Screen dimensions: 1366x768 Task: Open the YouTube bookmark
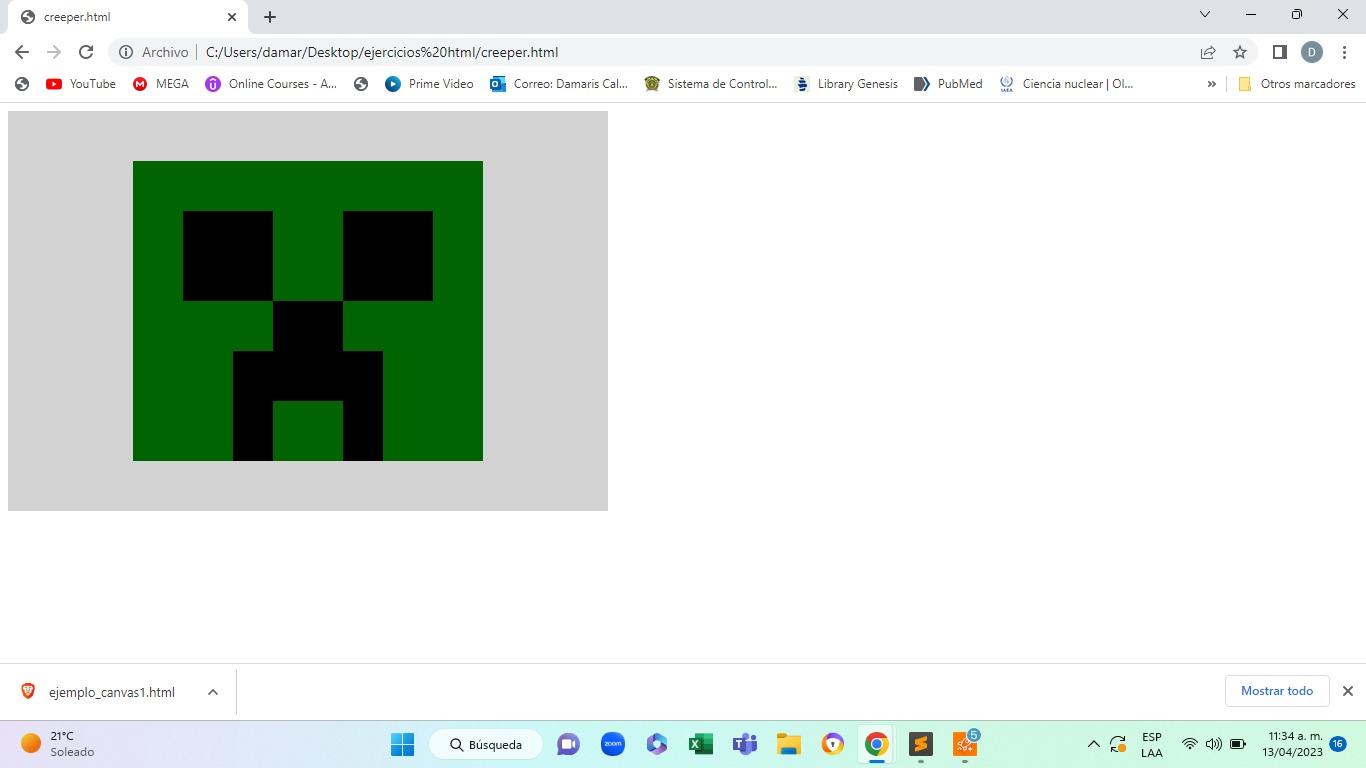pyautogui.click(x=81, y=84)
